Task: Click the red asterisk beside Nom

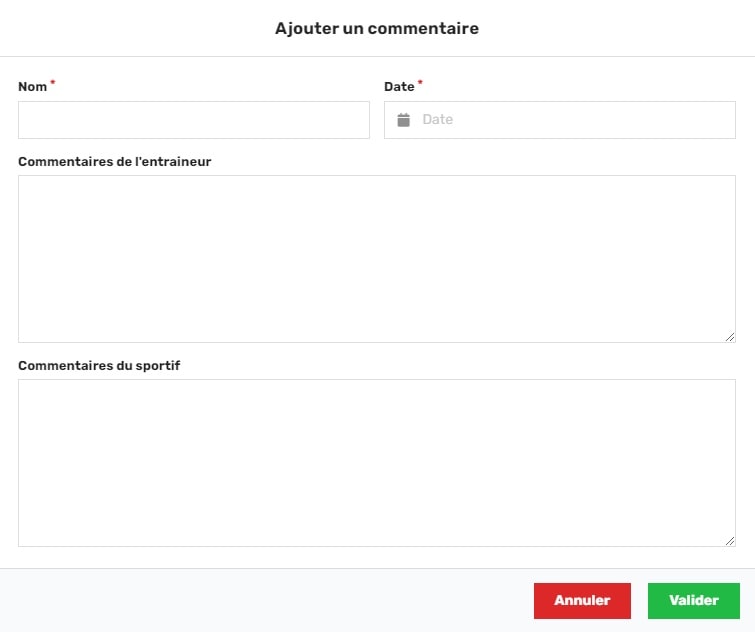Action: (53, 82)
